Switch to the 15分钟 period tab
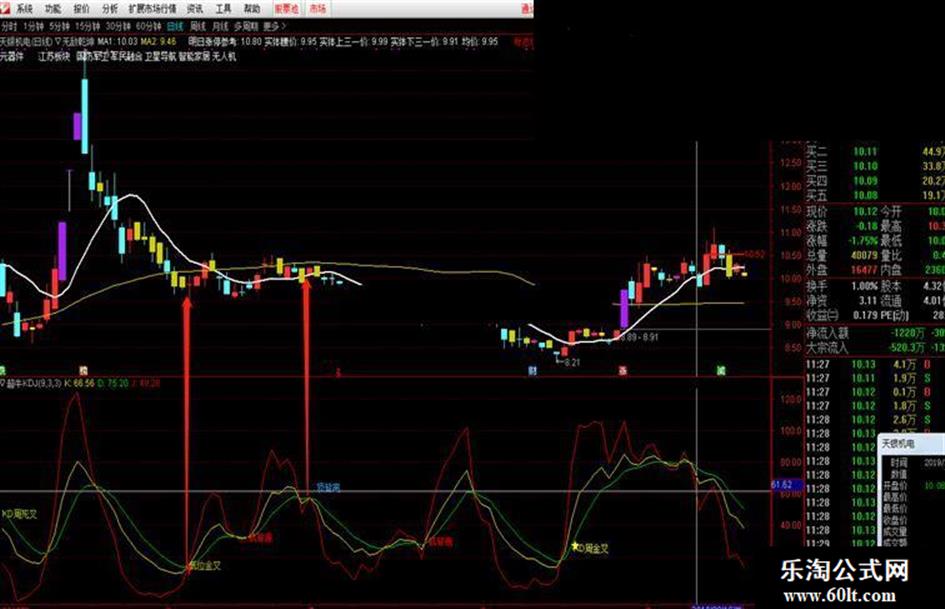The image size is (945, 609). [x=88, y=27]
